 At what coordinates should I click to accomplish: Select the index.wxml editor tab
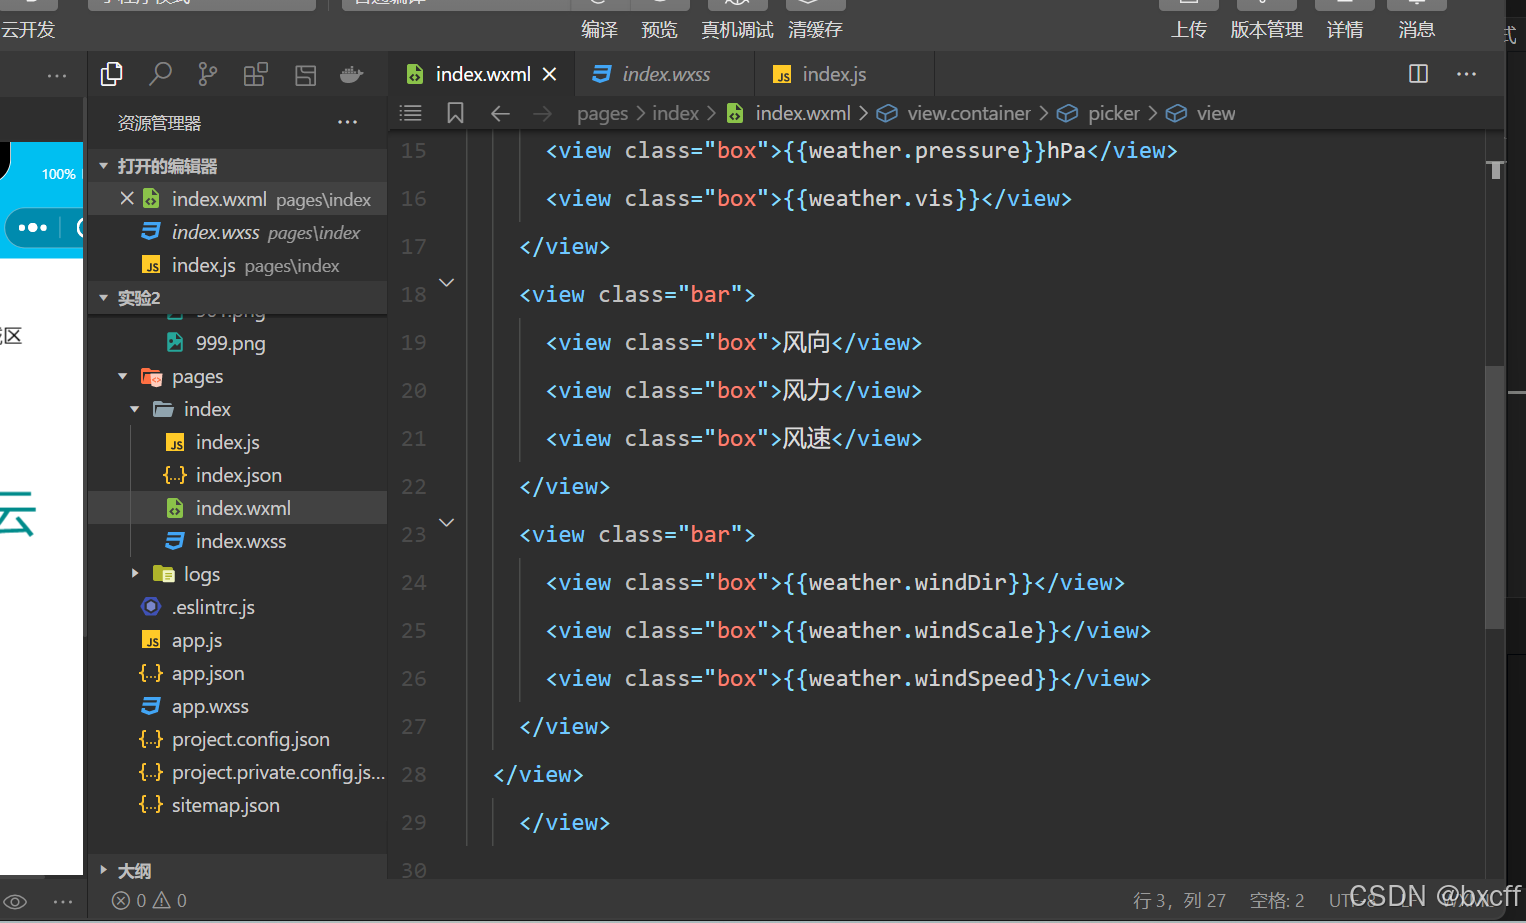pyautogui.click(x=482, y=74)
